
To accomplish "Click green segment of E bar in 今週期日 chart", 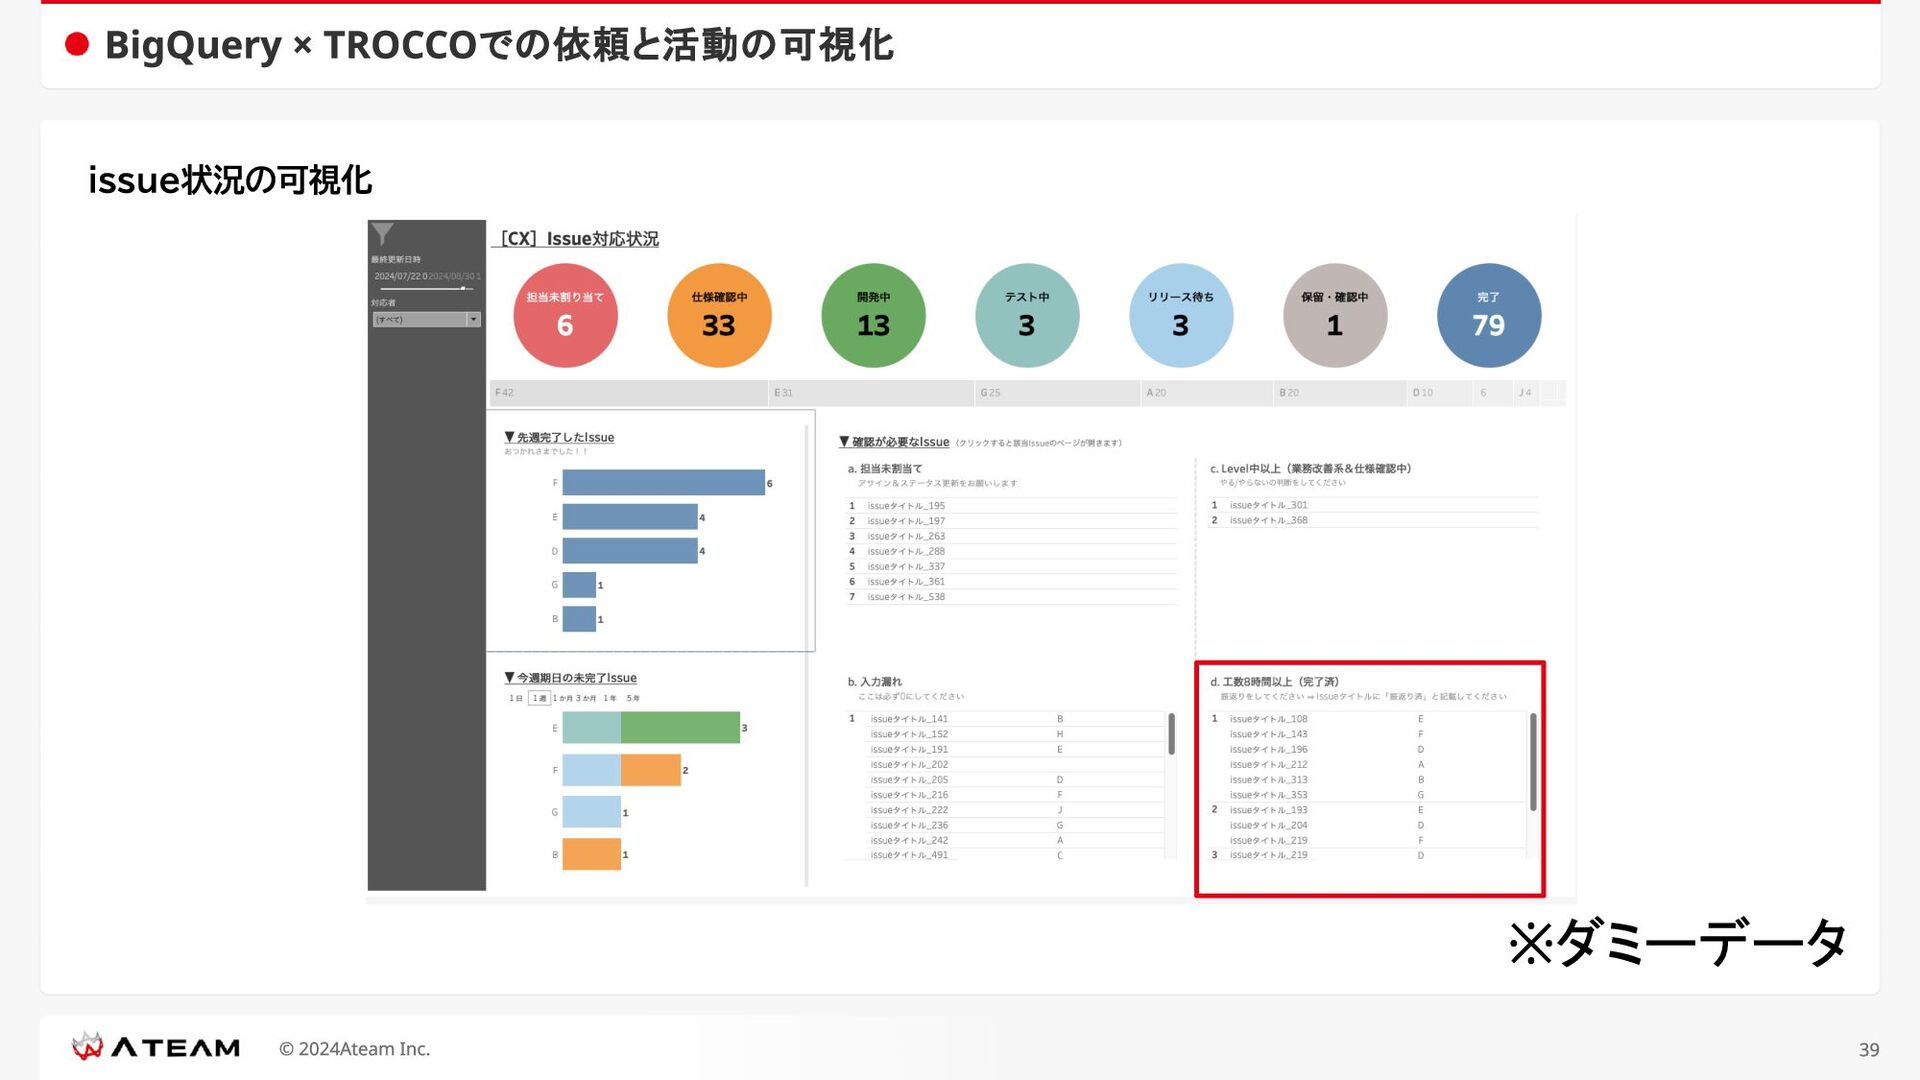I will pyautogui.click(x=680, y=728).
